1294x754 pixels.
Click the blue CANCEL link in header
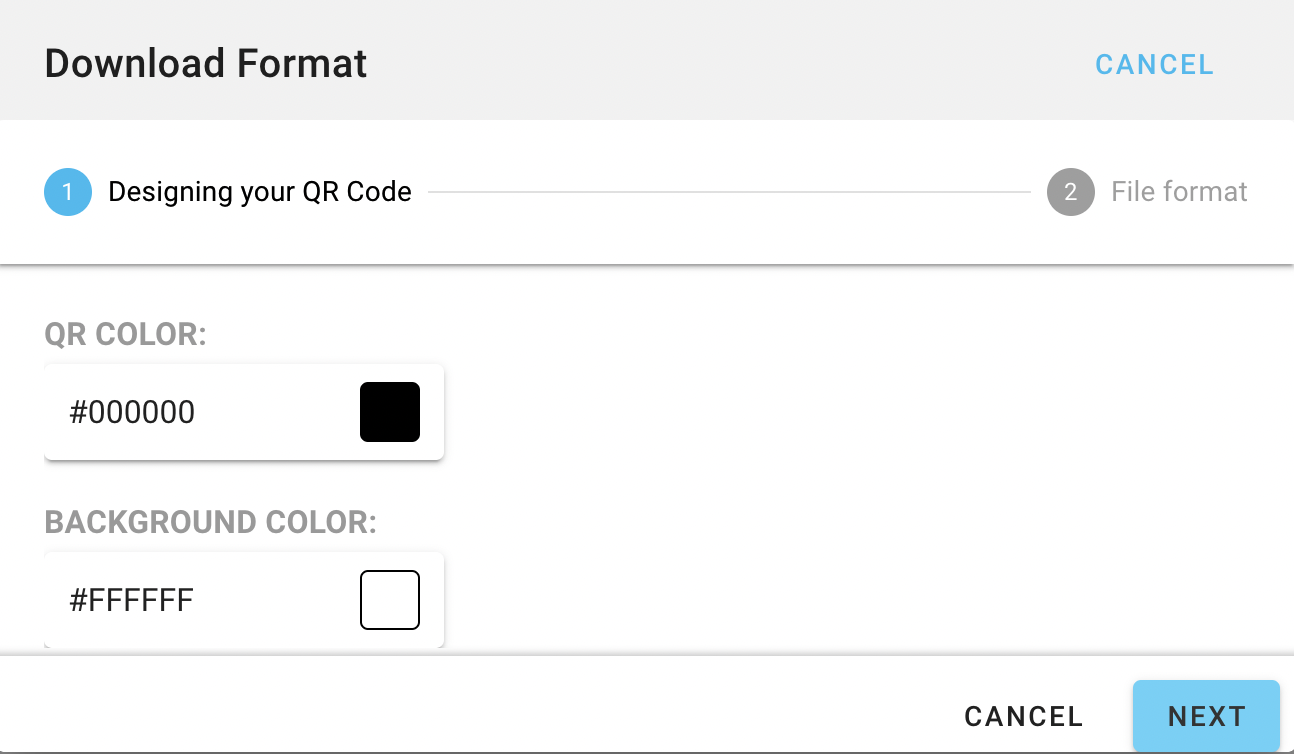(1154, 65)
